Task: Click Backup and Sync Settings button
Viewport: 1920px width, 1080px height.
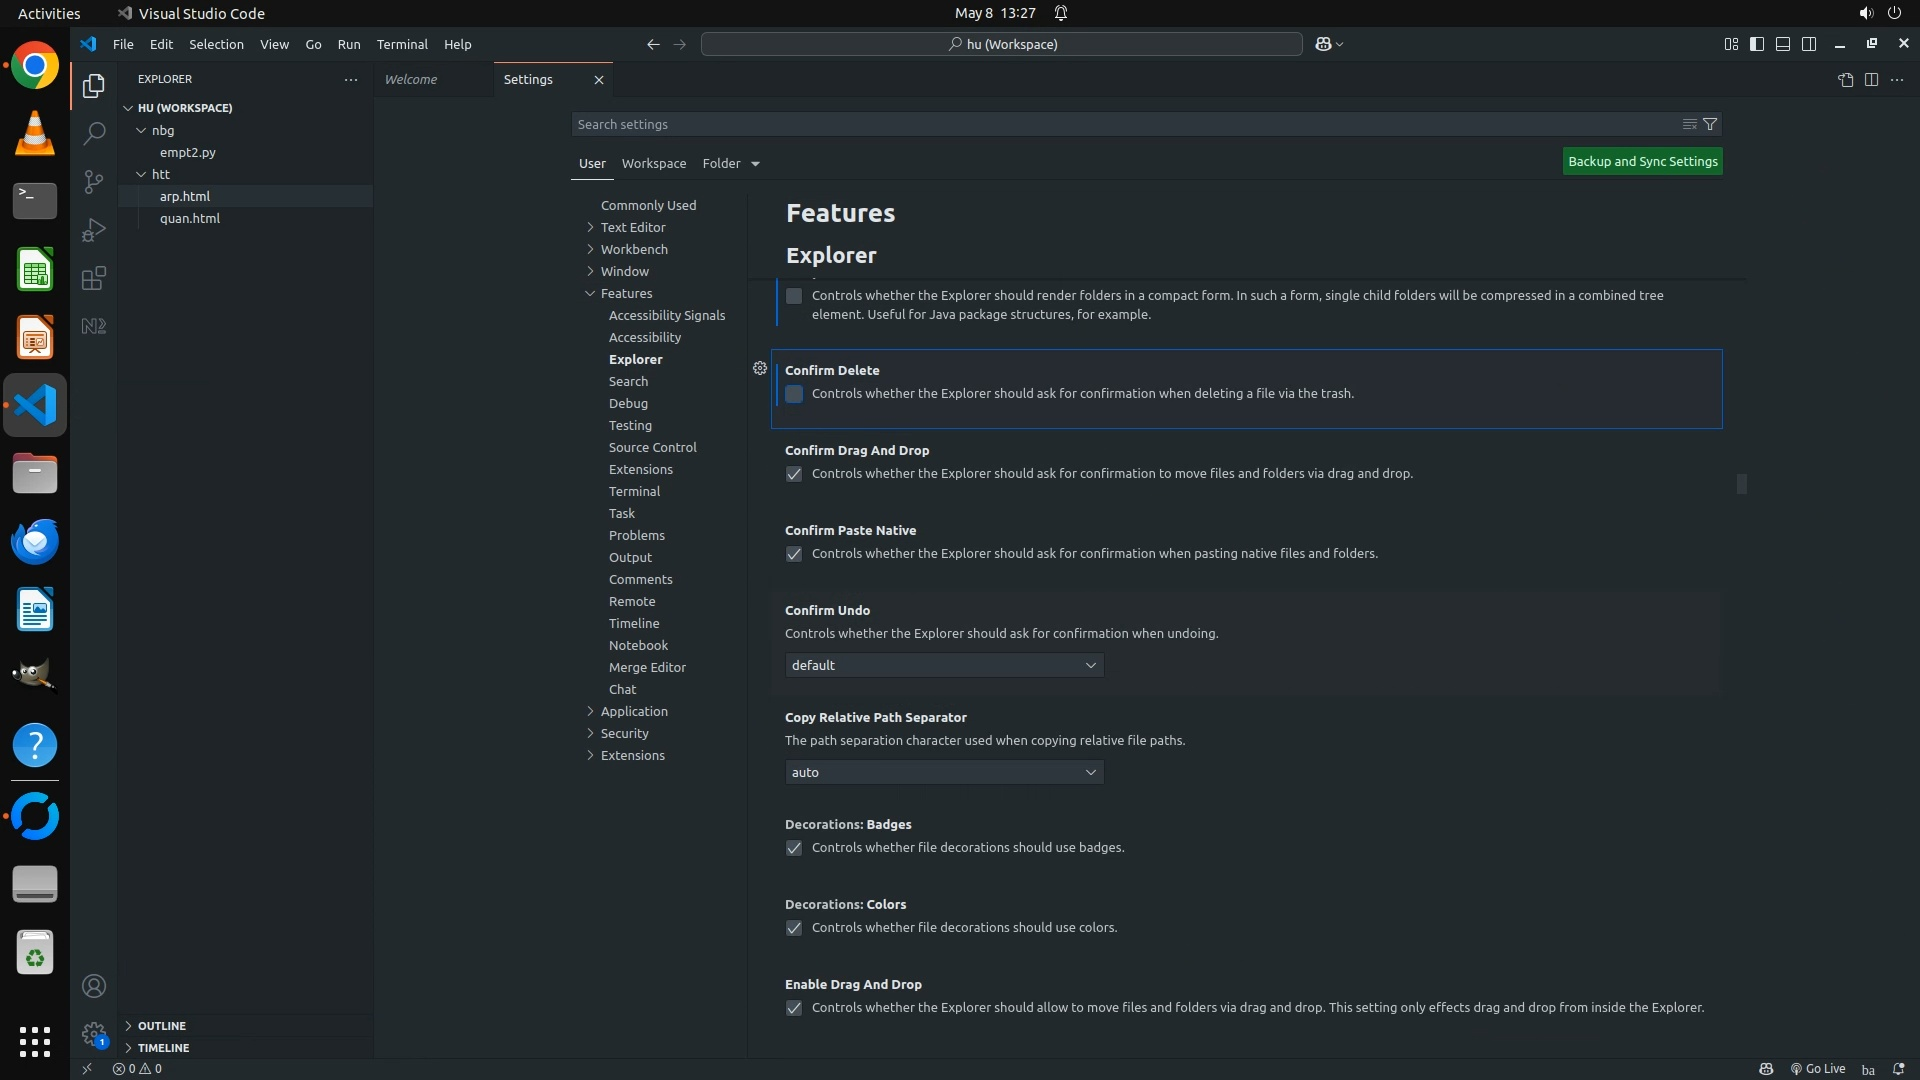Action: [x=1642, y=161]
